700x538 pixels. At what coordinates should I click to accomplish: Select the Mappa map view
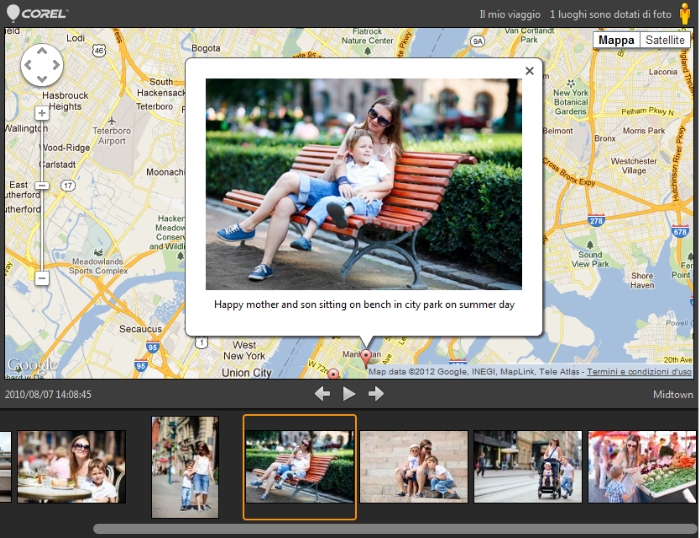616,40
